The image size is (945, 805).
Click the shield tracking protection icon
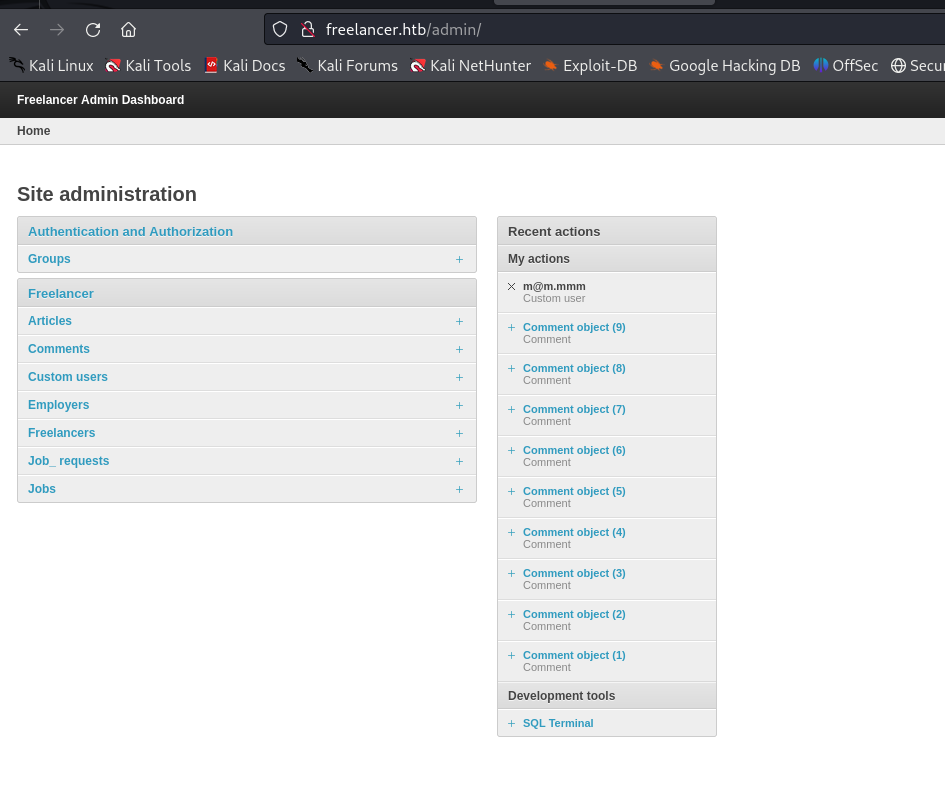pyautogui.click(x=280, y=29)
